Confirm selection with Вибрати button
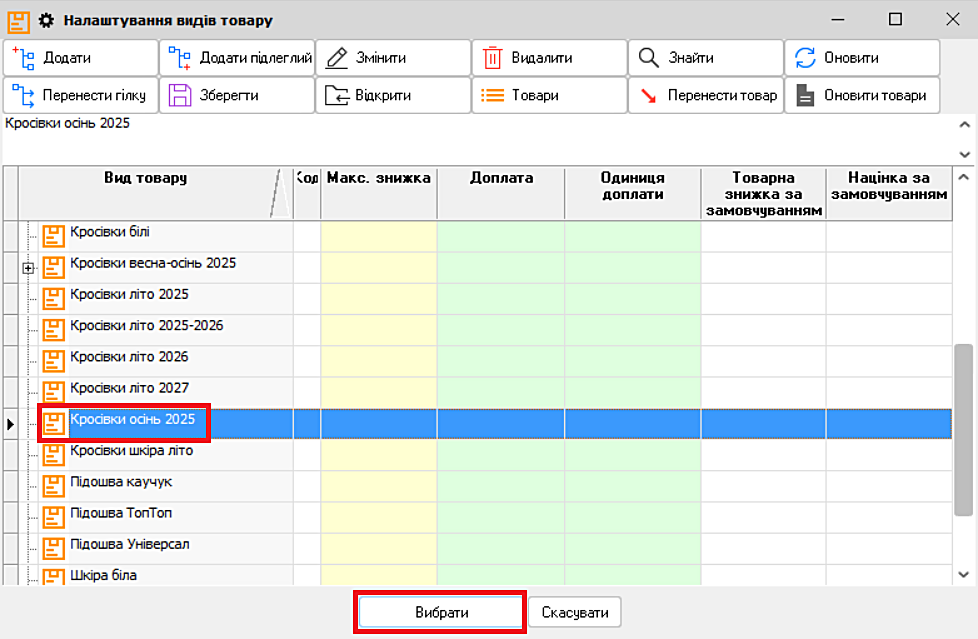This screenshot has height=639, width=978. 441,613
